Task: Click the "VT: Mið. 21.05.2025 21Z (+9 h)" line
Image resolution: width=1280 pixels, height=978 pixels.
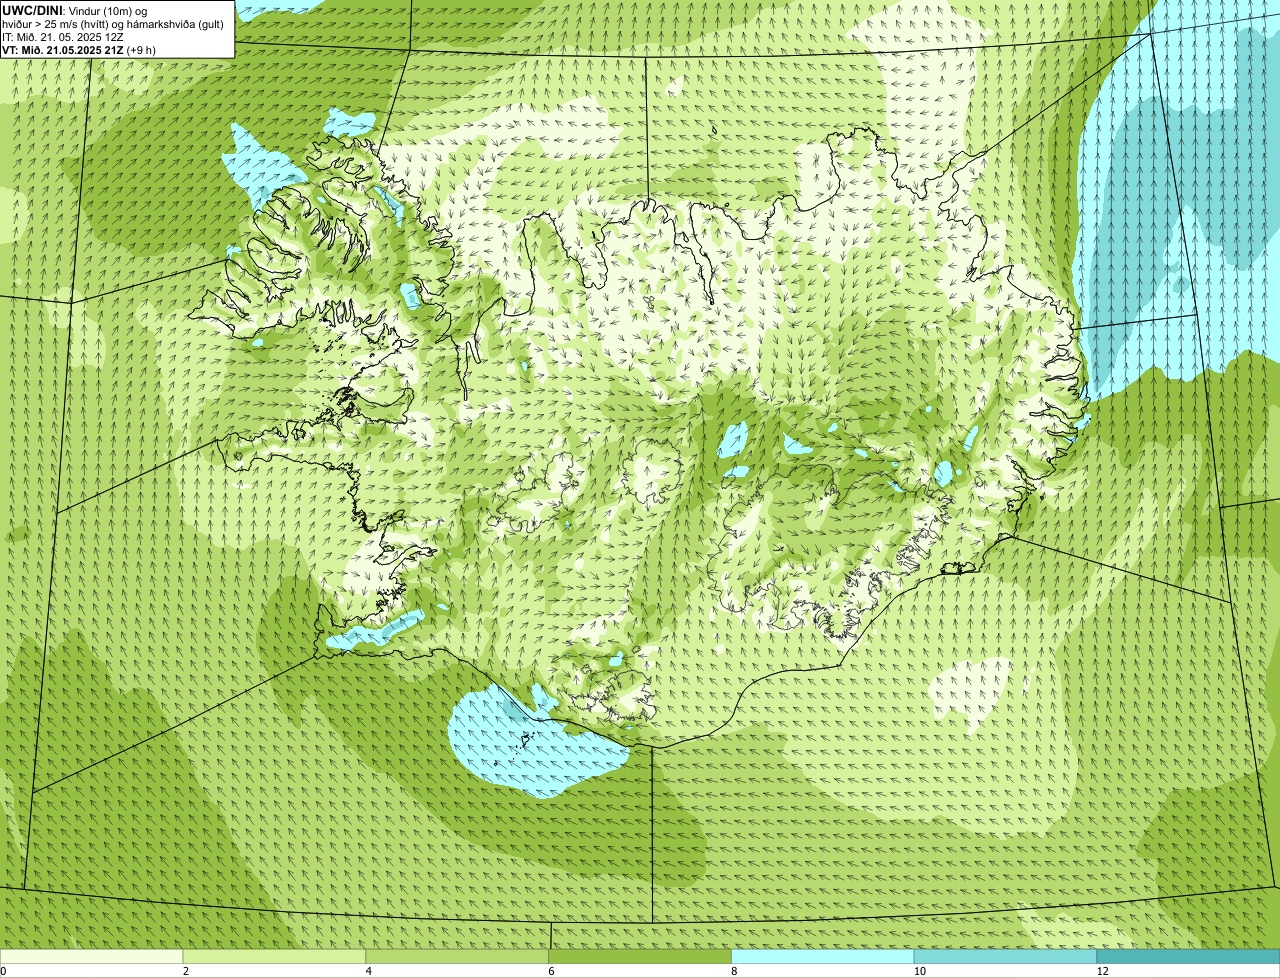Action: (79, 50)
